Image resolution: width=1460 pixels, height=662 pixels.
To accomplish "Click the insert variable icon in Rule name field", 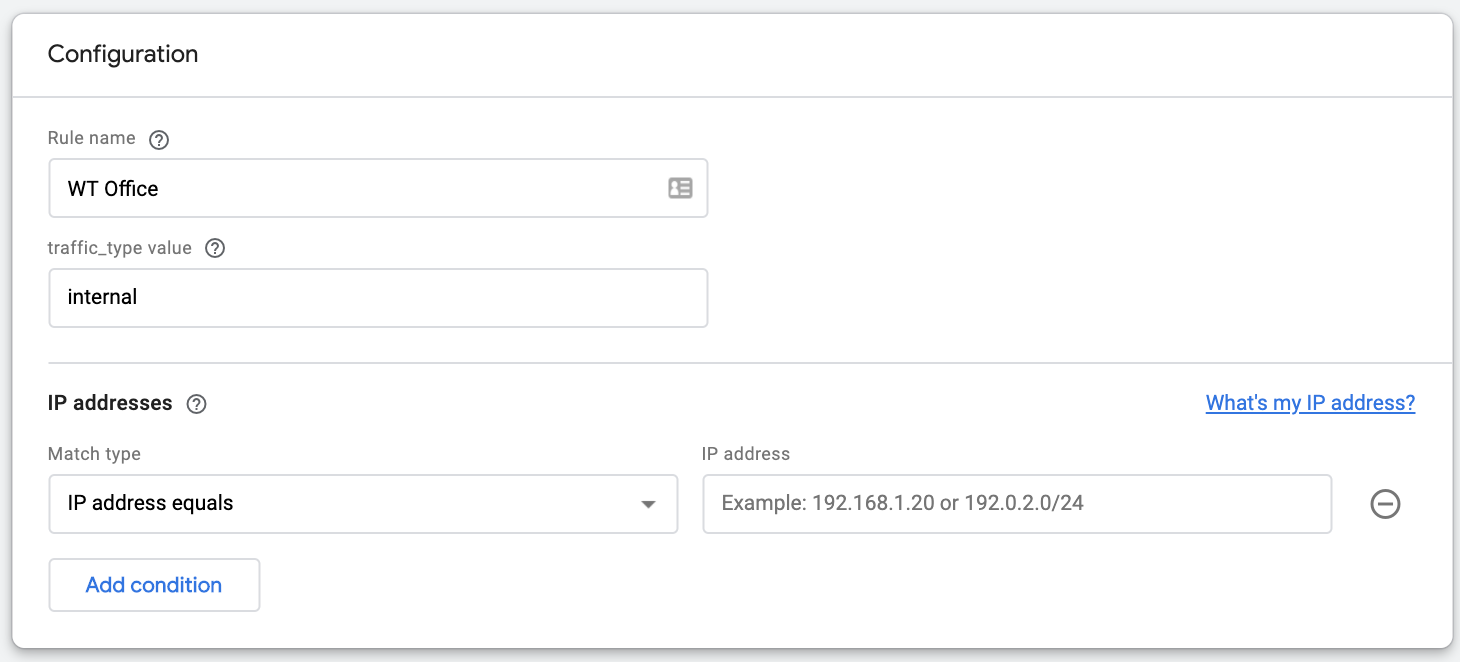I will (x=680, y=188).
